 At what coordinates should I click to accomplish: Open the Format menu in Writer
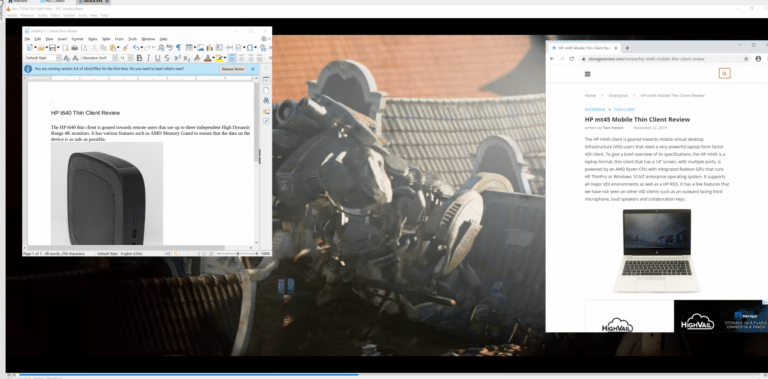pos(77,39)
